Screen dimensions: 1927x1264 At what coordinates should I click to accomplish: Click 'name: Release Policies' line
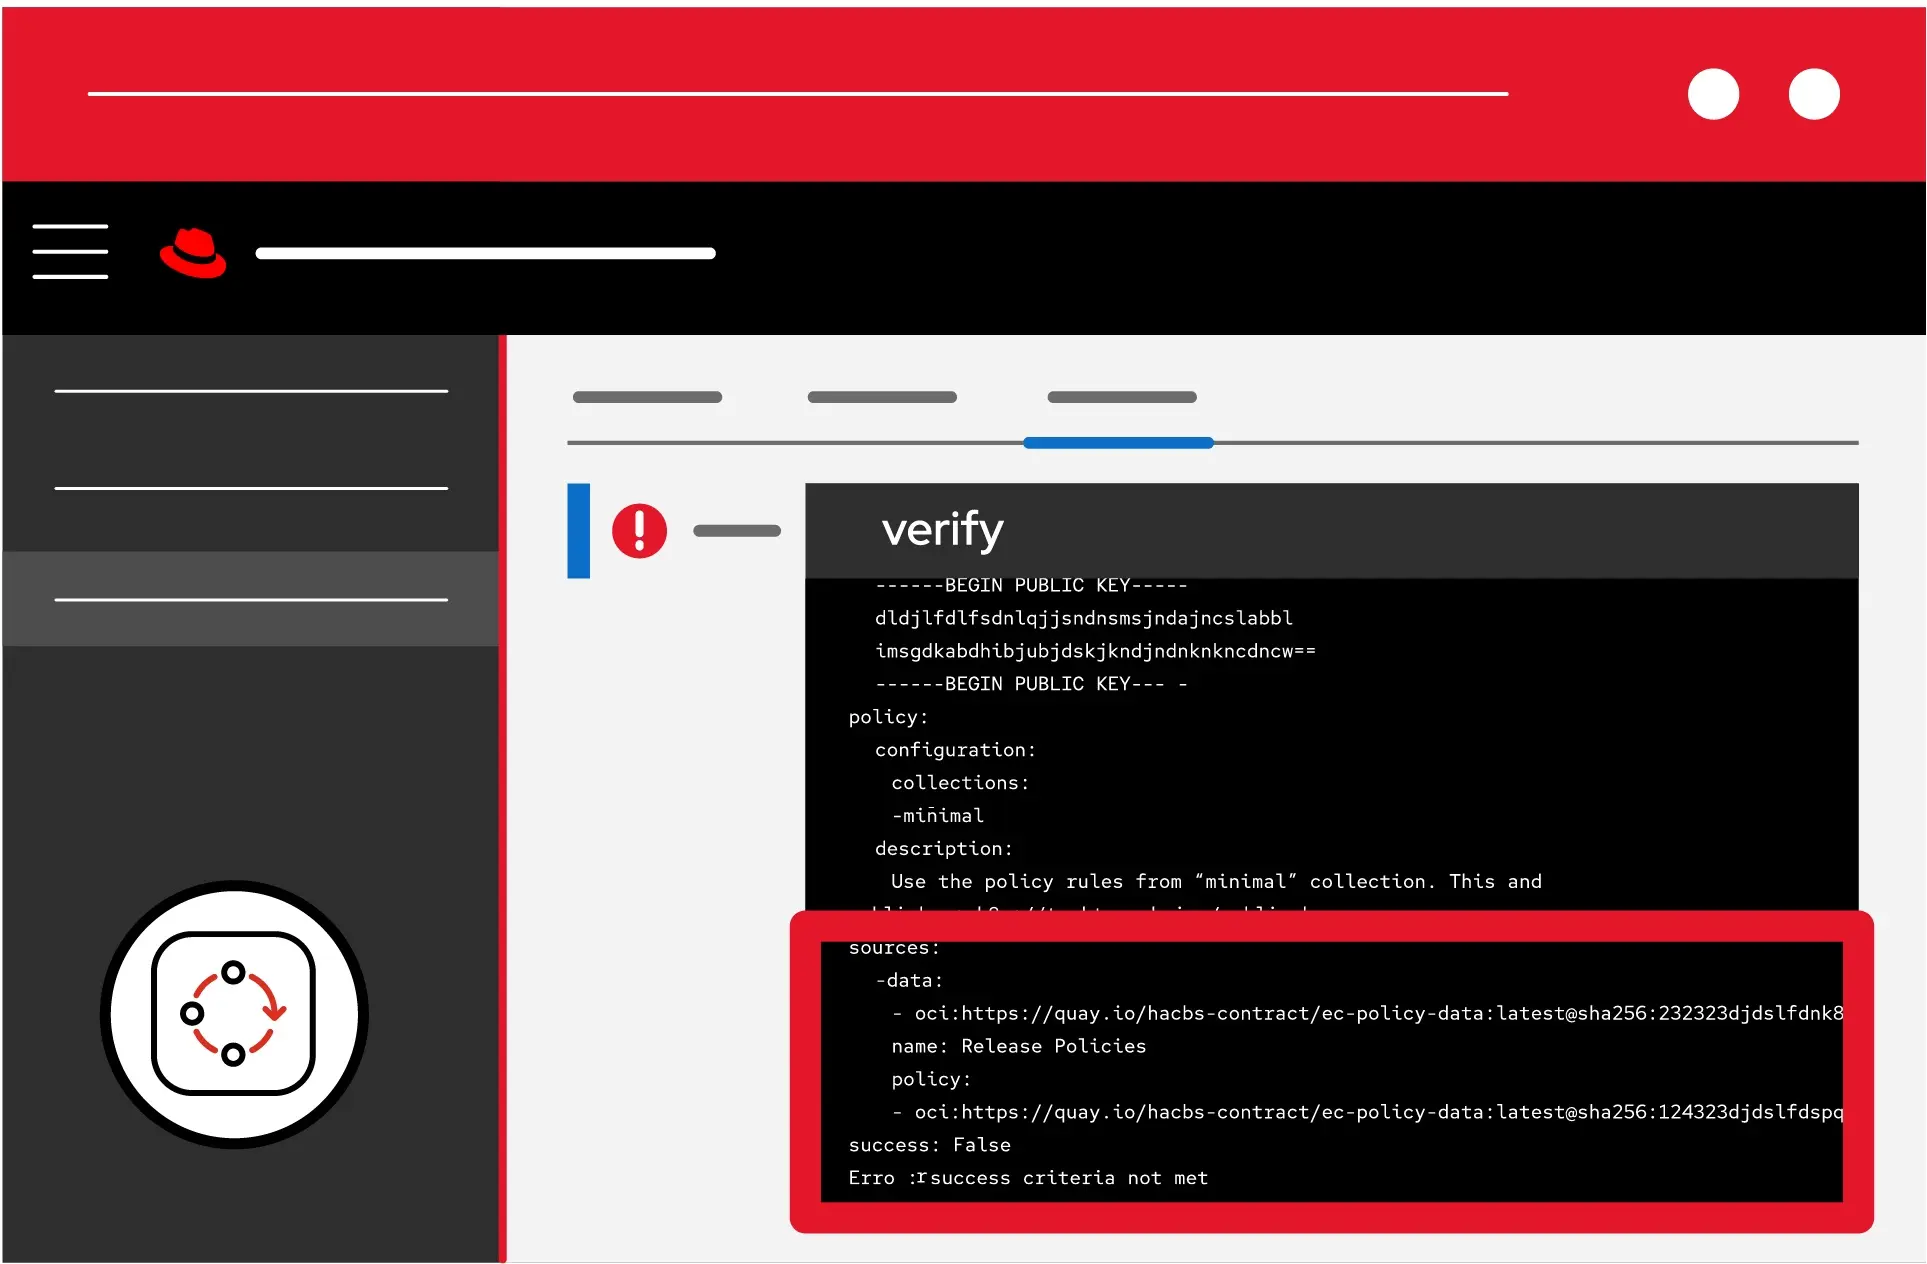[1018, 1046]
